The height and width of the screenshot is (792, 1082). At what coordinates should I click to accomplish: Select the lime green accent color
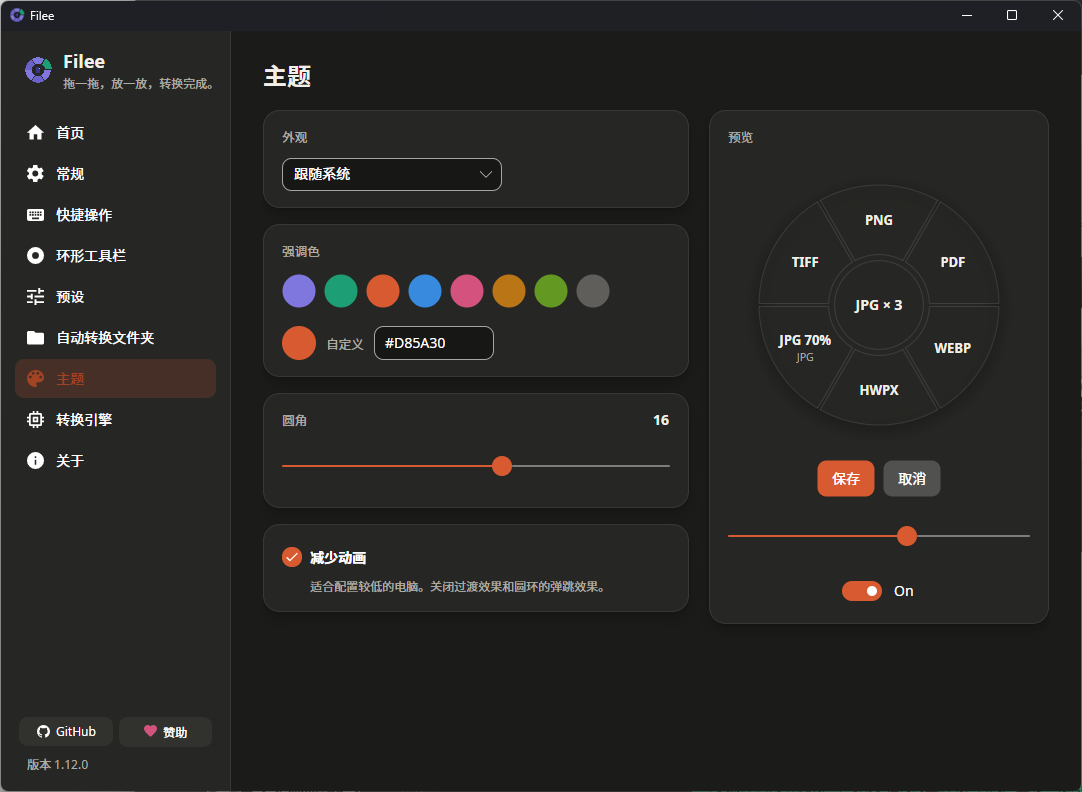tap(551, 290)
